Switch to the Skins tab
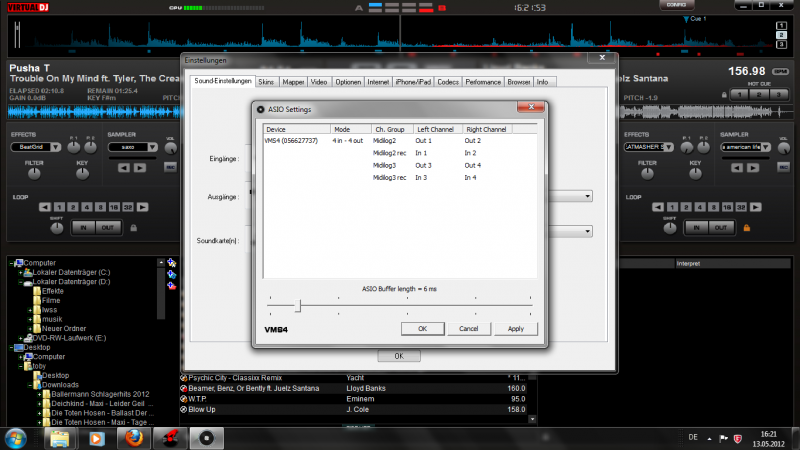The image size is (800, 450). click(x=266, y=82)
